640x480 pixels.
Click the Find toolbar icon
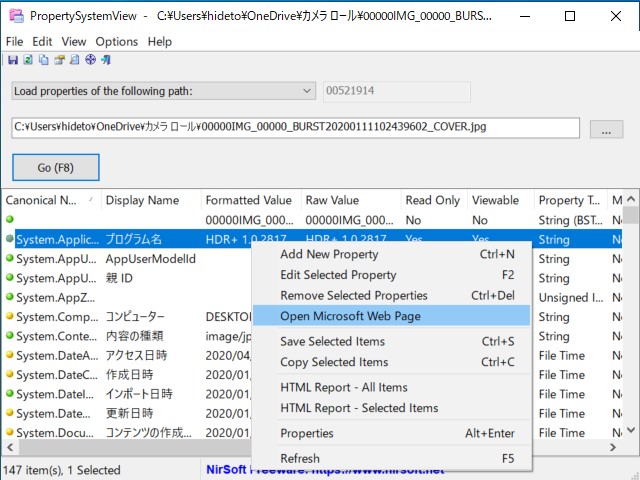tap(75, 60)
